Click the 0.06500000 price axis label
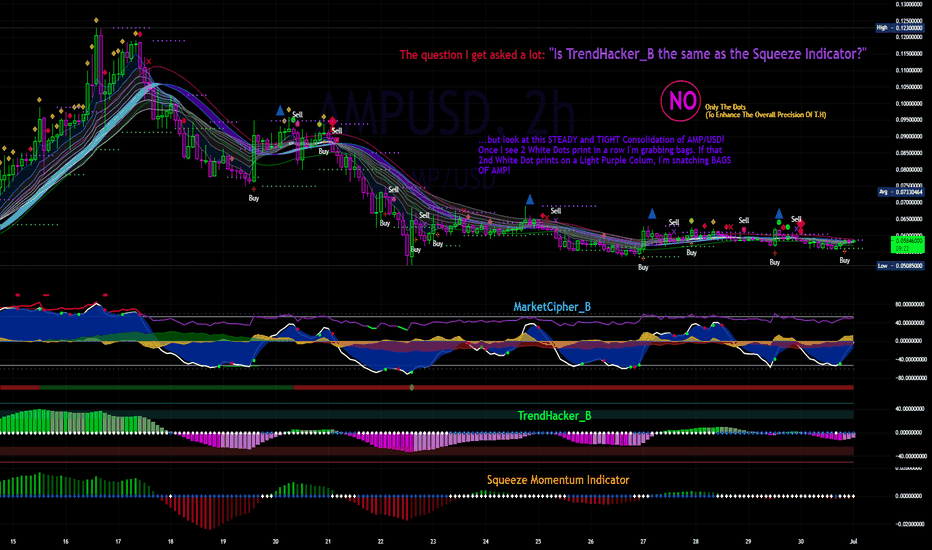Image resolution: width=932 pixels, height=550 pixels. click(x=909, y=219)
